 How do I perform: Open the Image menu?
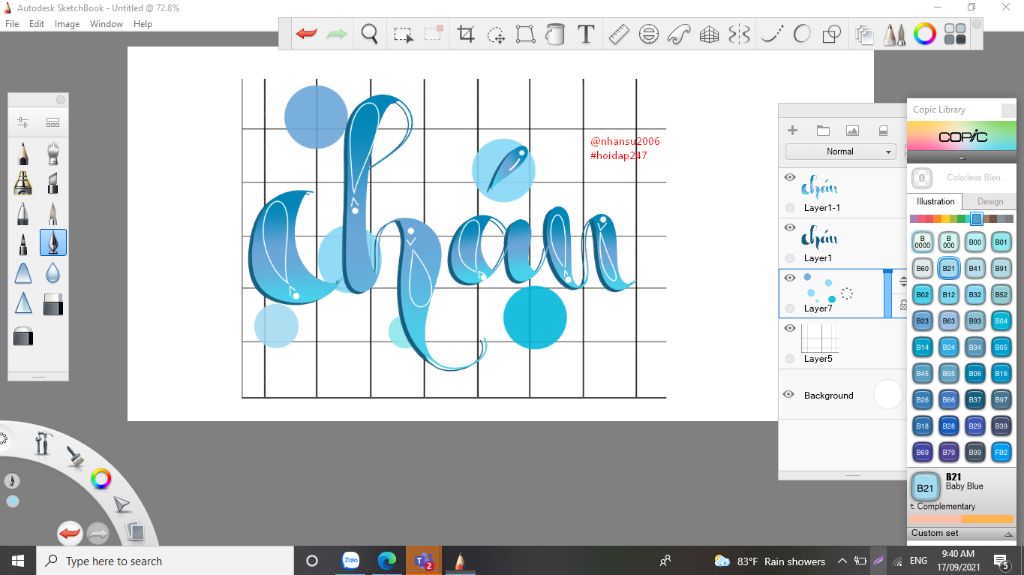point(67,24)
